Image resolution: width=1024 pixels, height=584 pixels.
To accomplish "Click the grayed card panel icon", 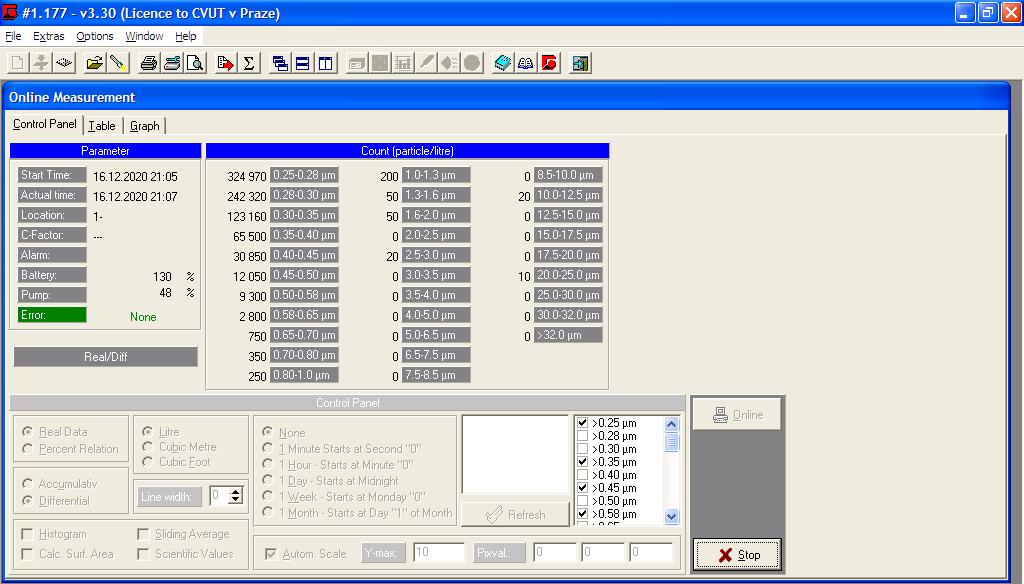I will coord(357,63).
